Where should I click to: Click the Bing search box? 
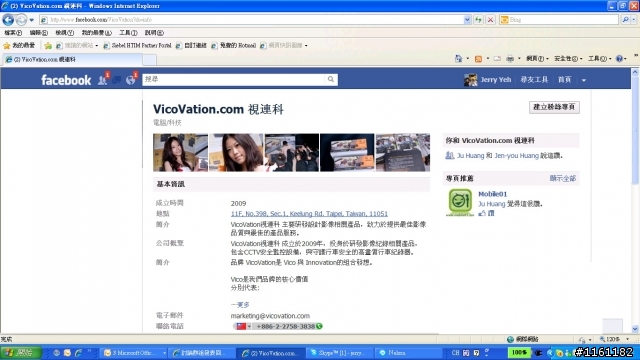(x=559, y=20)
